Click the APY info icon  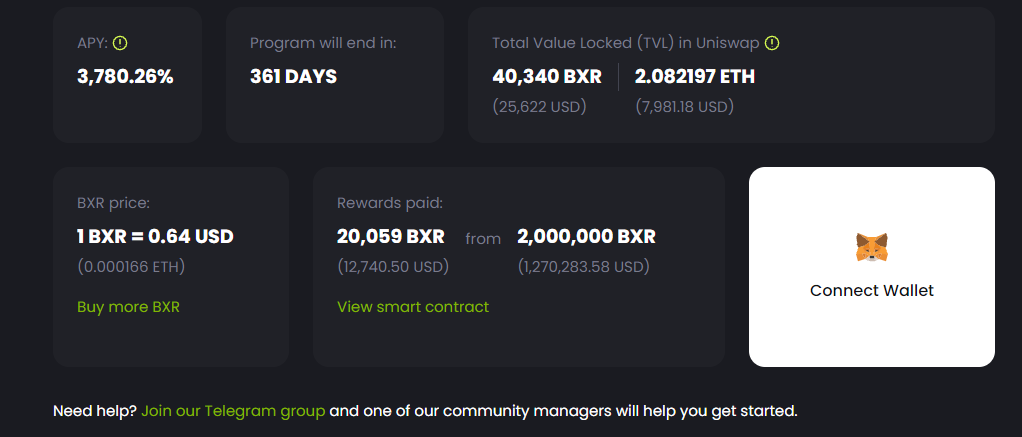tap(120, 43)
